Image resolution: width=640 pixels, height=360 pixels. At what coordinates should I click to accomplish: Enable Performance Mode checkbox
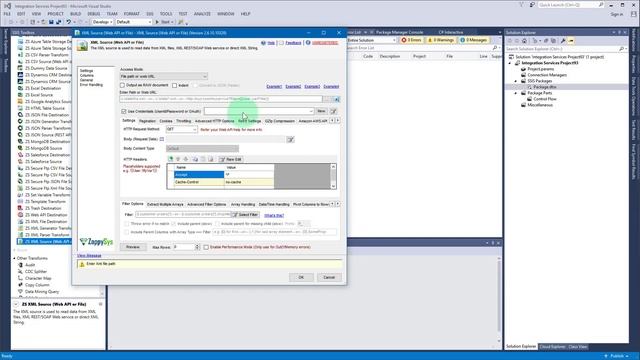coord(206,247)
